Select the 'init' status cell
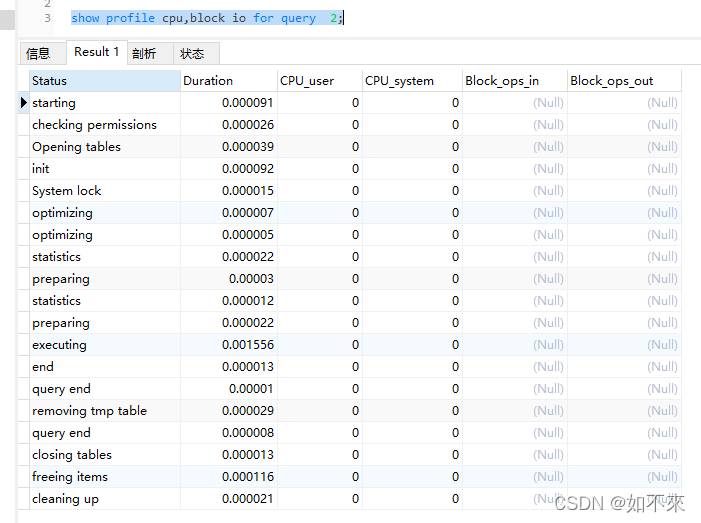 tap(105, 169)
